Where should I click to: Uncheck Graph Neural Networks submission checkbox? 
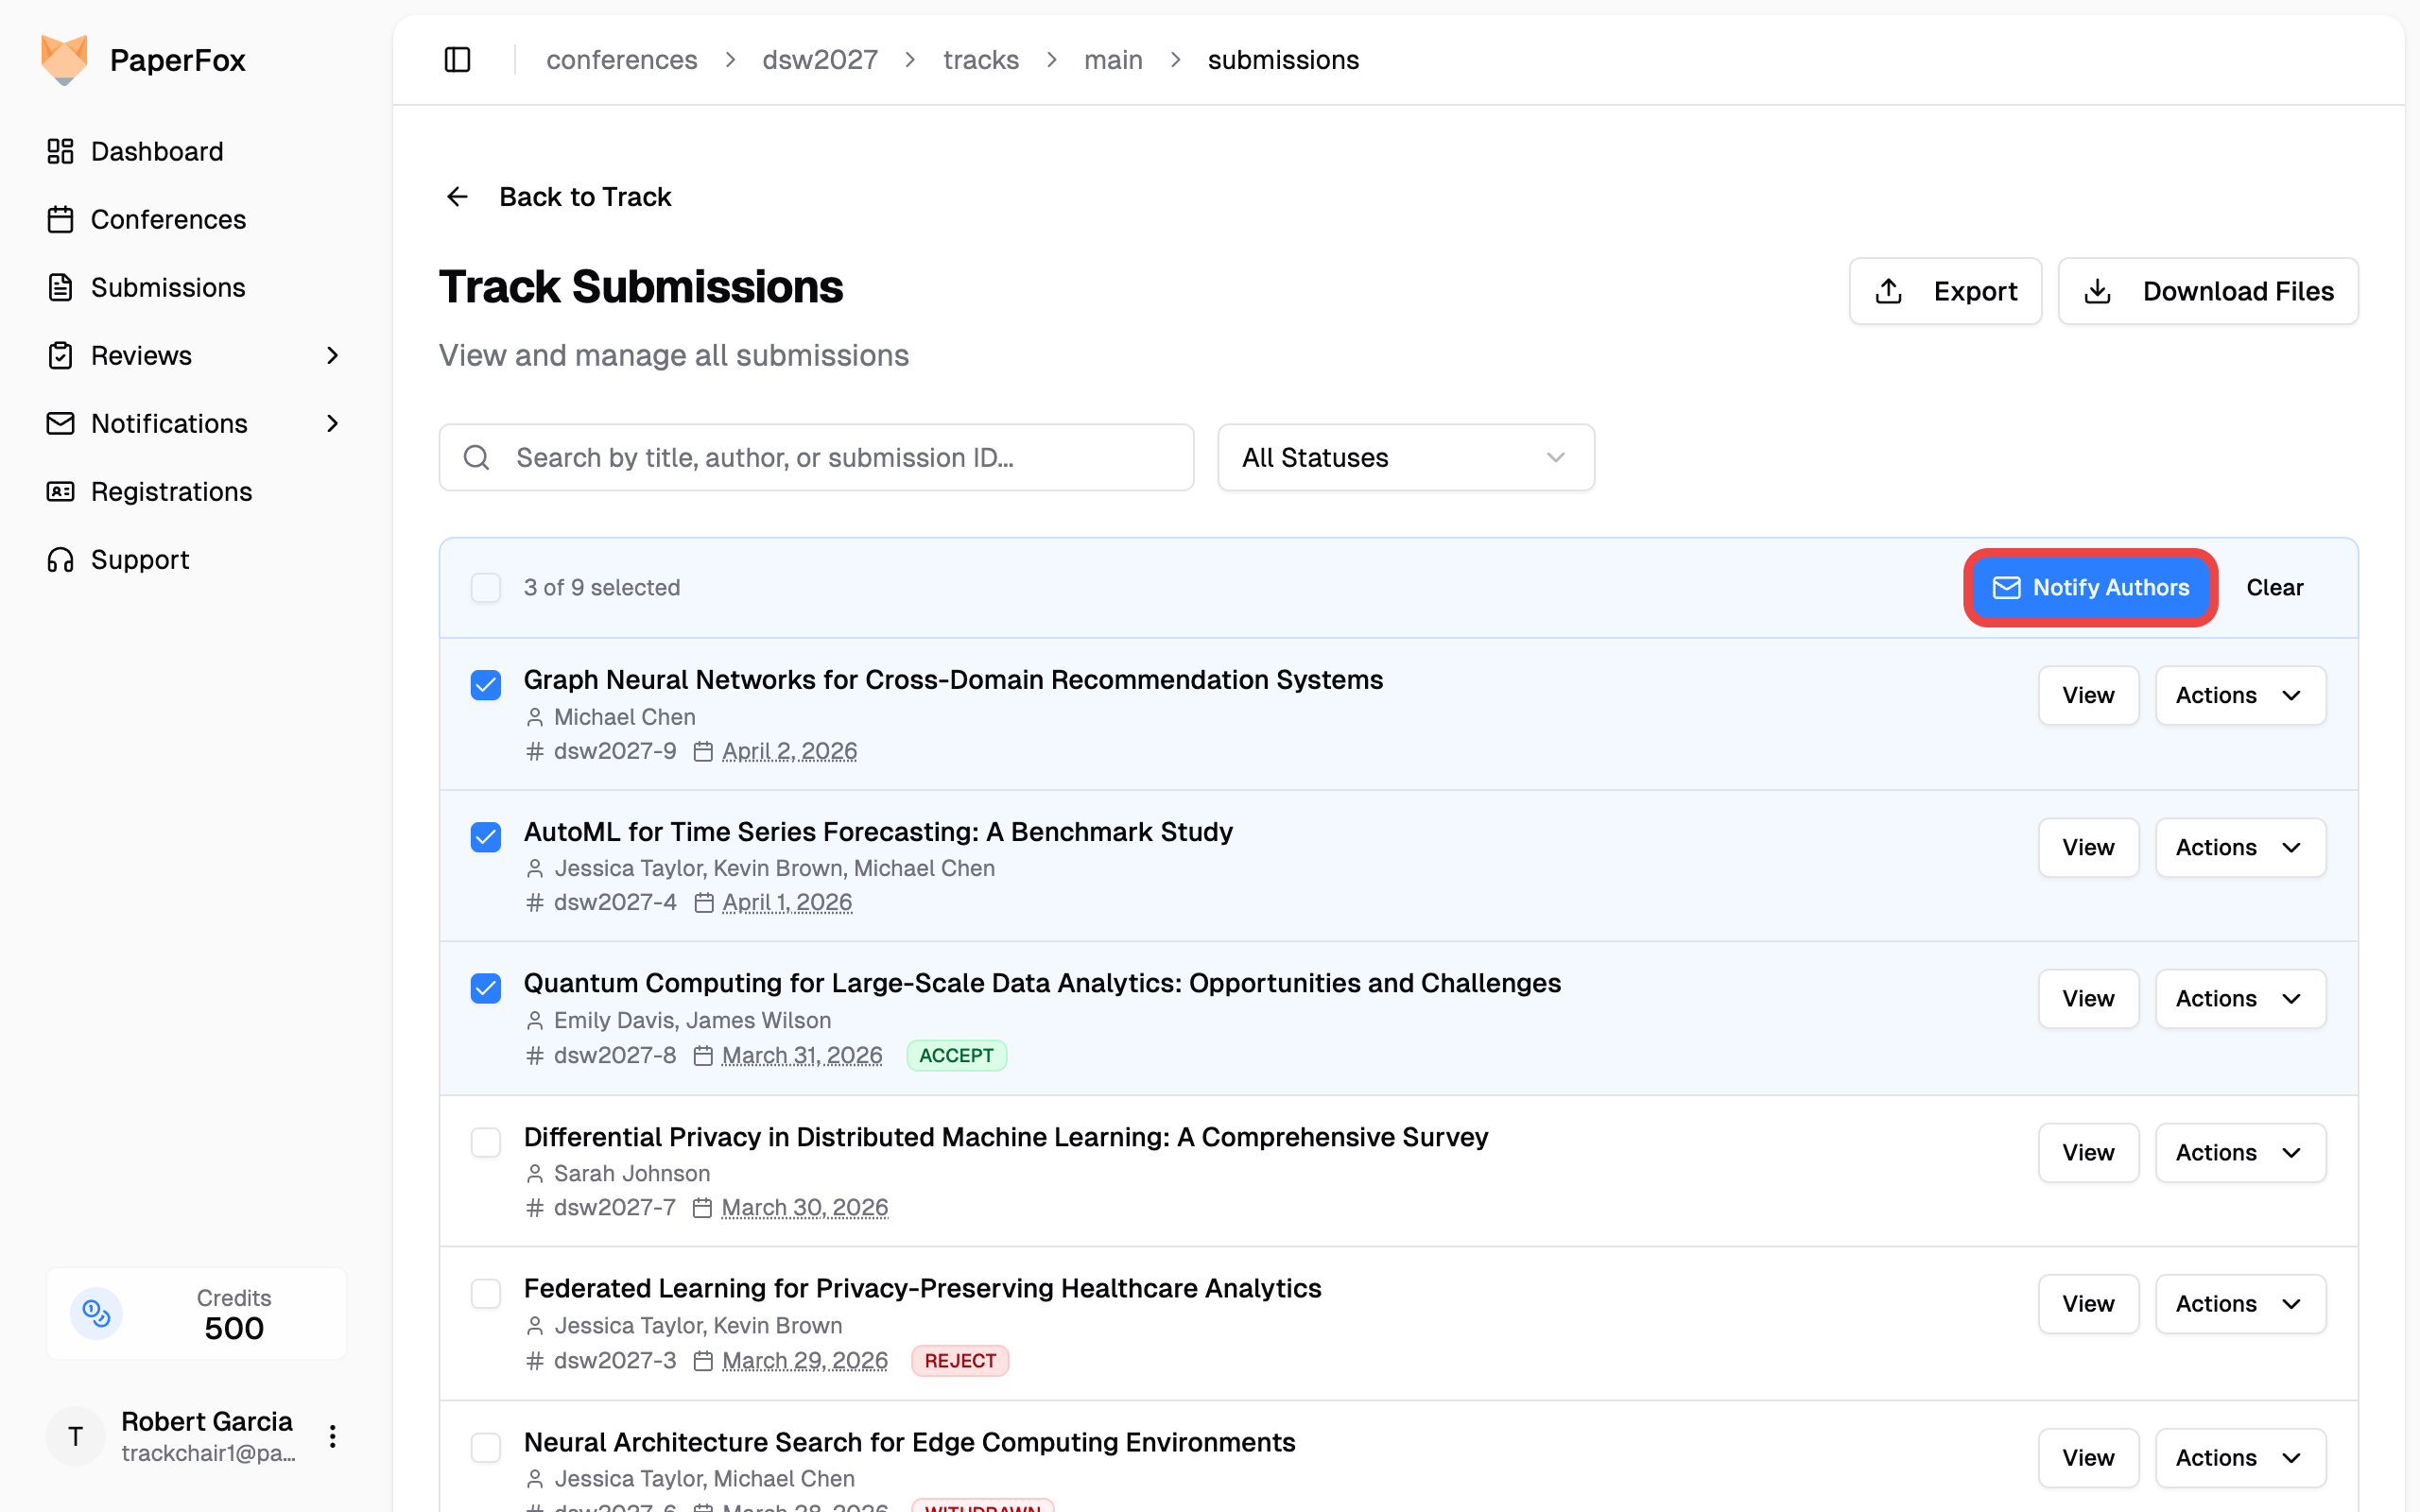(x=486, y=685)
